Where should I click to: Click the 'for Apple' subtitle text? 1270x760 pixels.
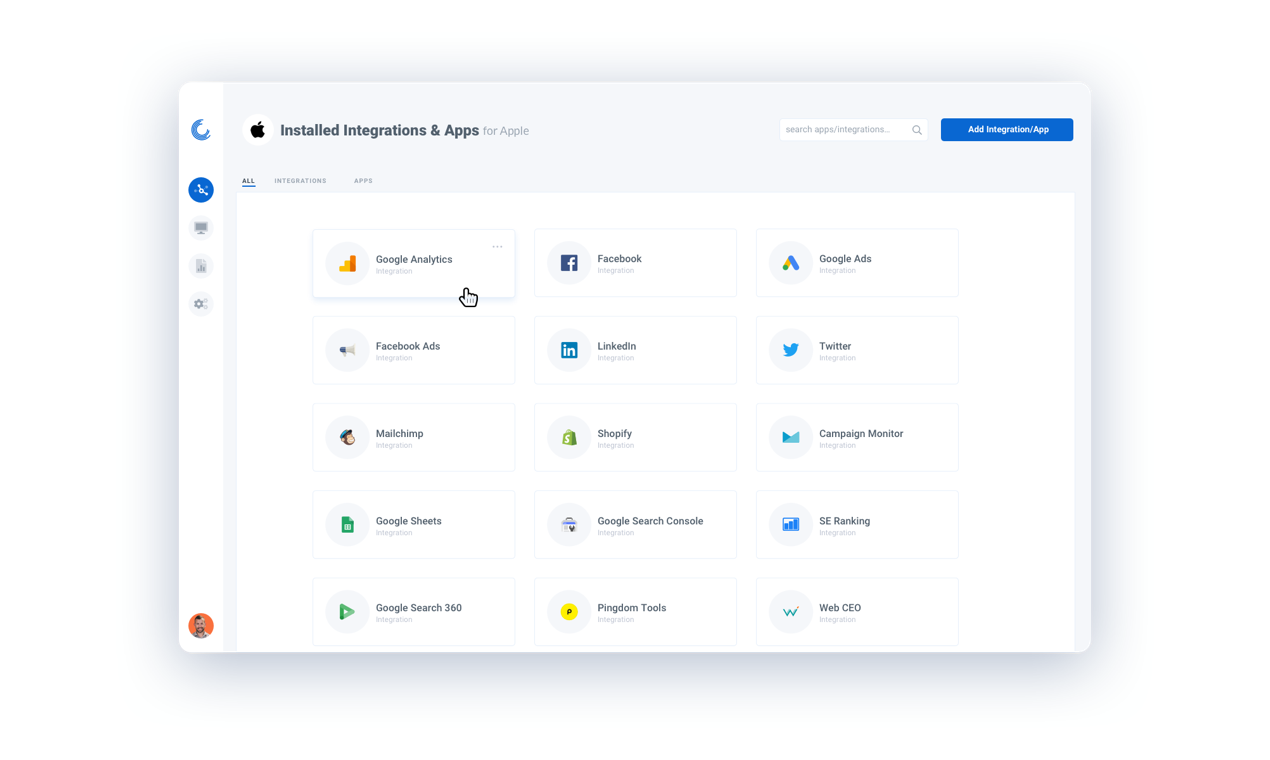[506, 131]
